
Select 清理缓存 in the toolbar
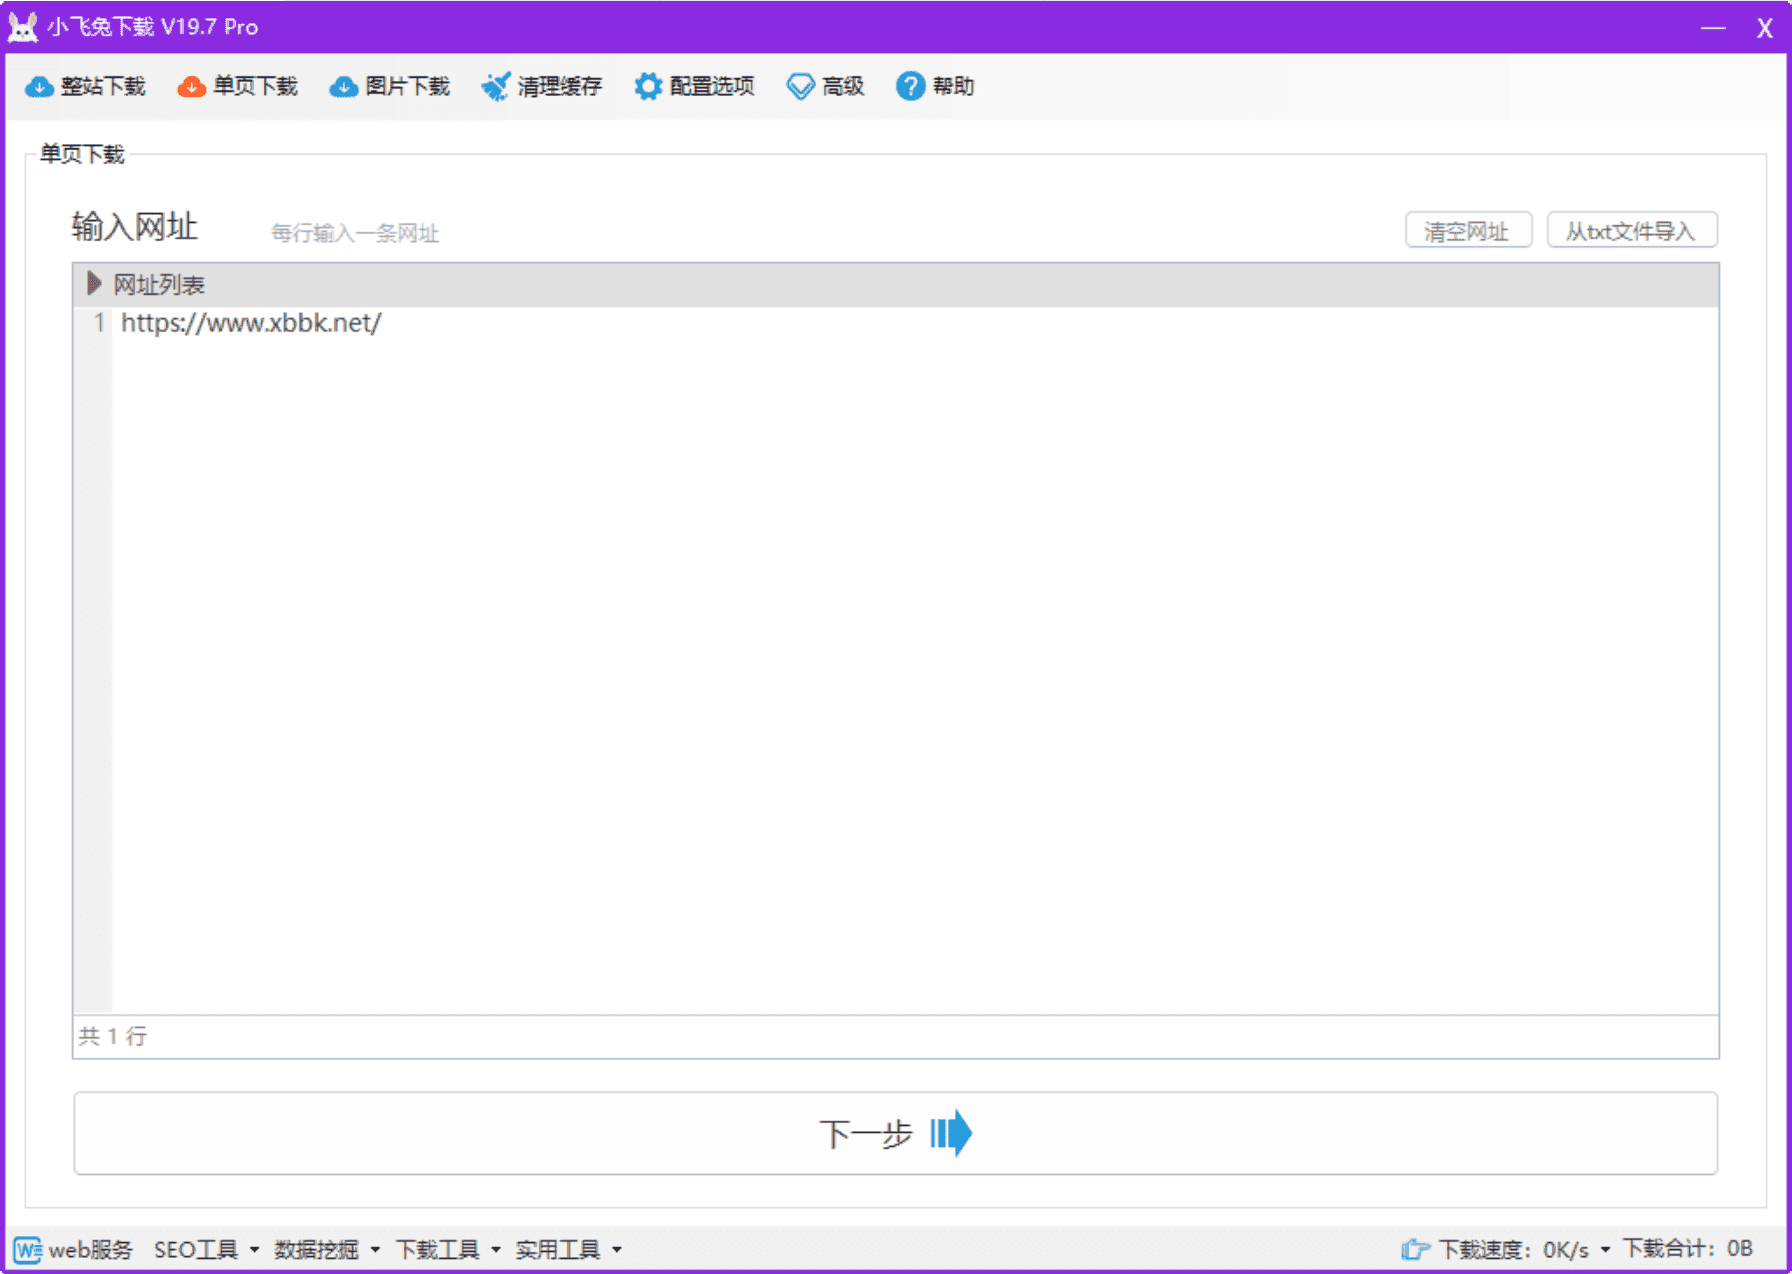click(559, 87)
